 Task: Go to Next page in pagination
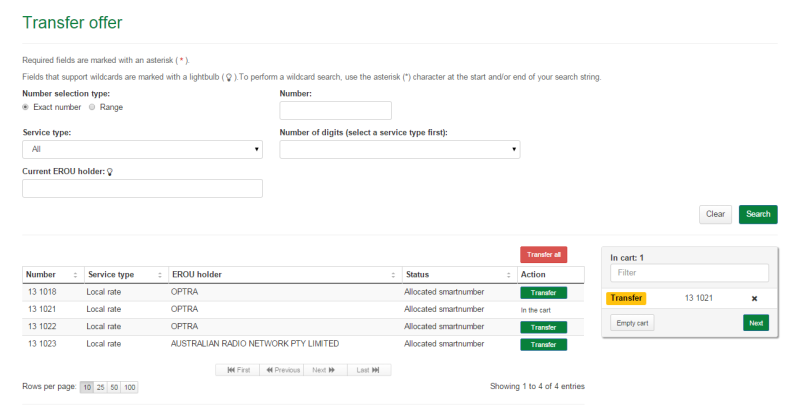click(x=326, y=370)
